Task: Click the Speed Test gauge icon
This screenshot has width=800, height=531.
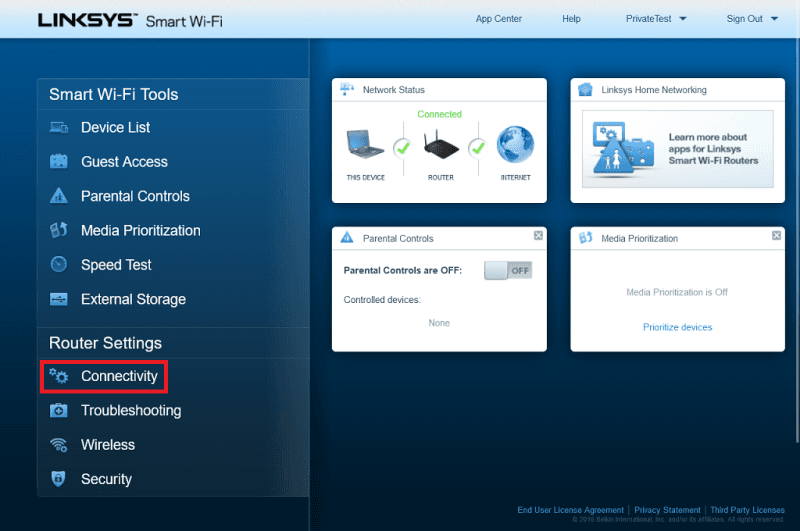Action: tap(59, 265)
